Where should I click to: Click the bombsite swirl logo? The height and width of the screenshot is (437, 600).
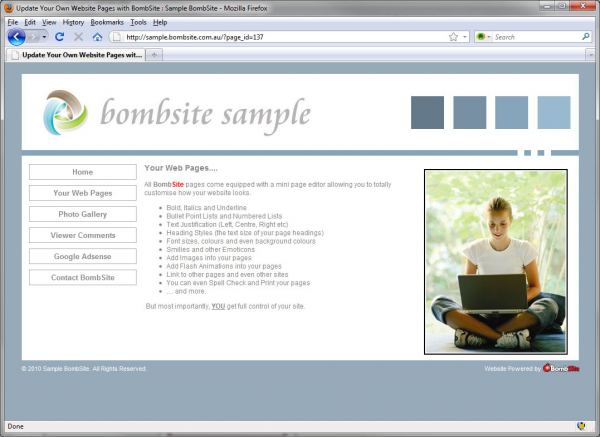(65, 112)
